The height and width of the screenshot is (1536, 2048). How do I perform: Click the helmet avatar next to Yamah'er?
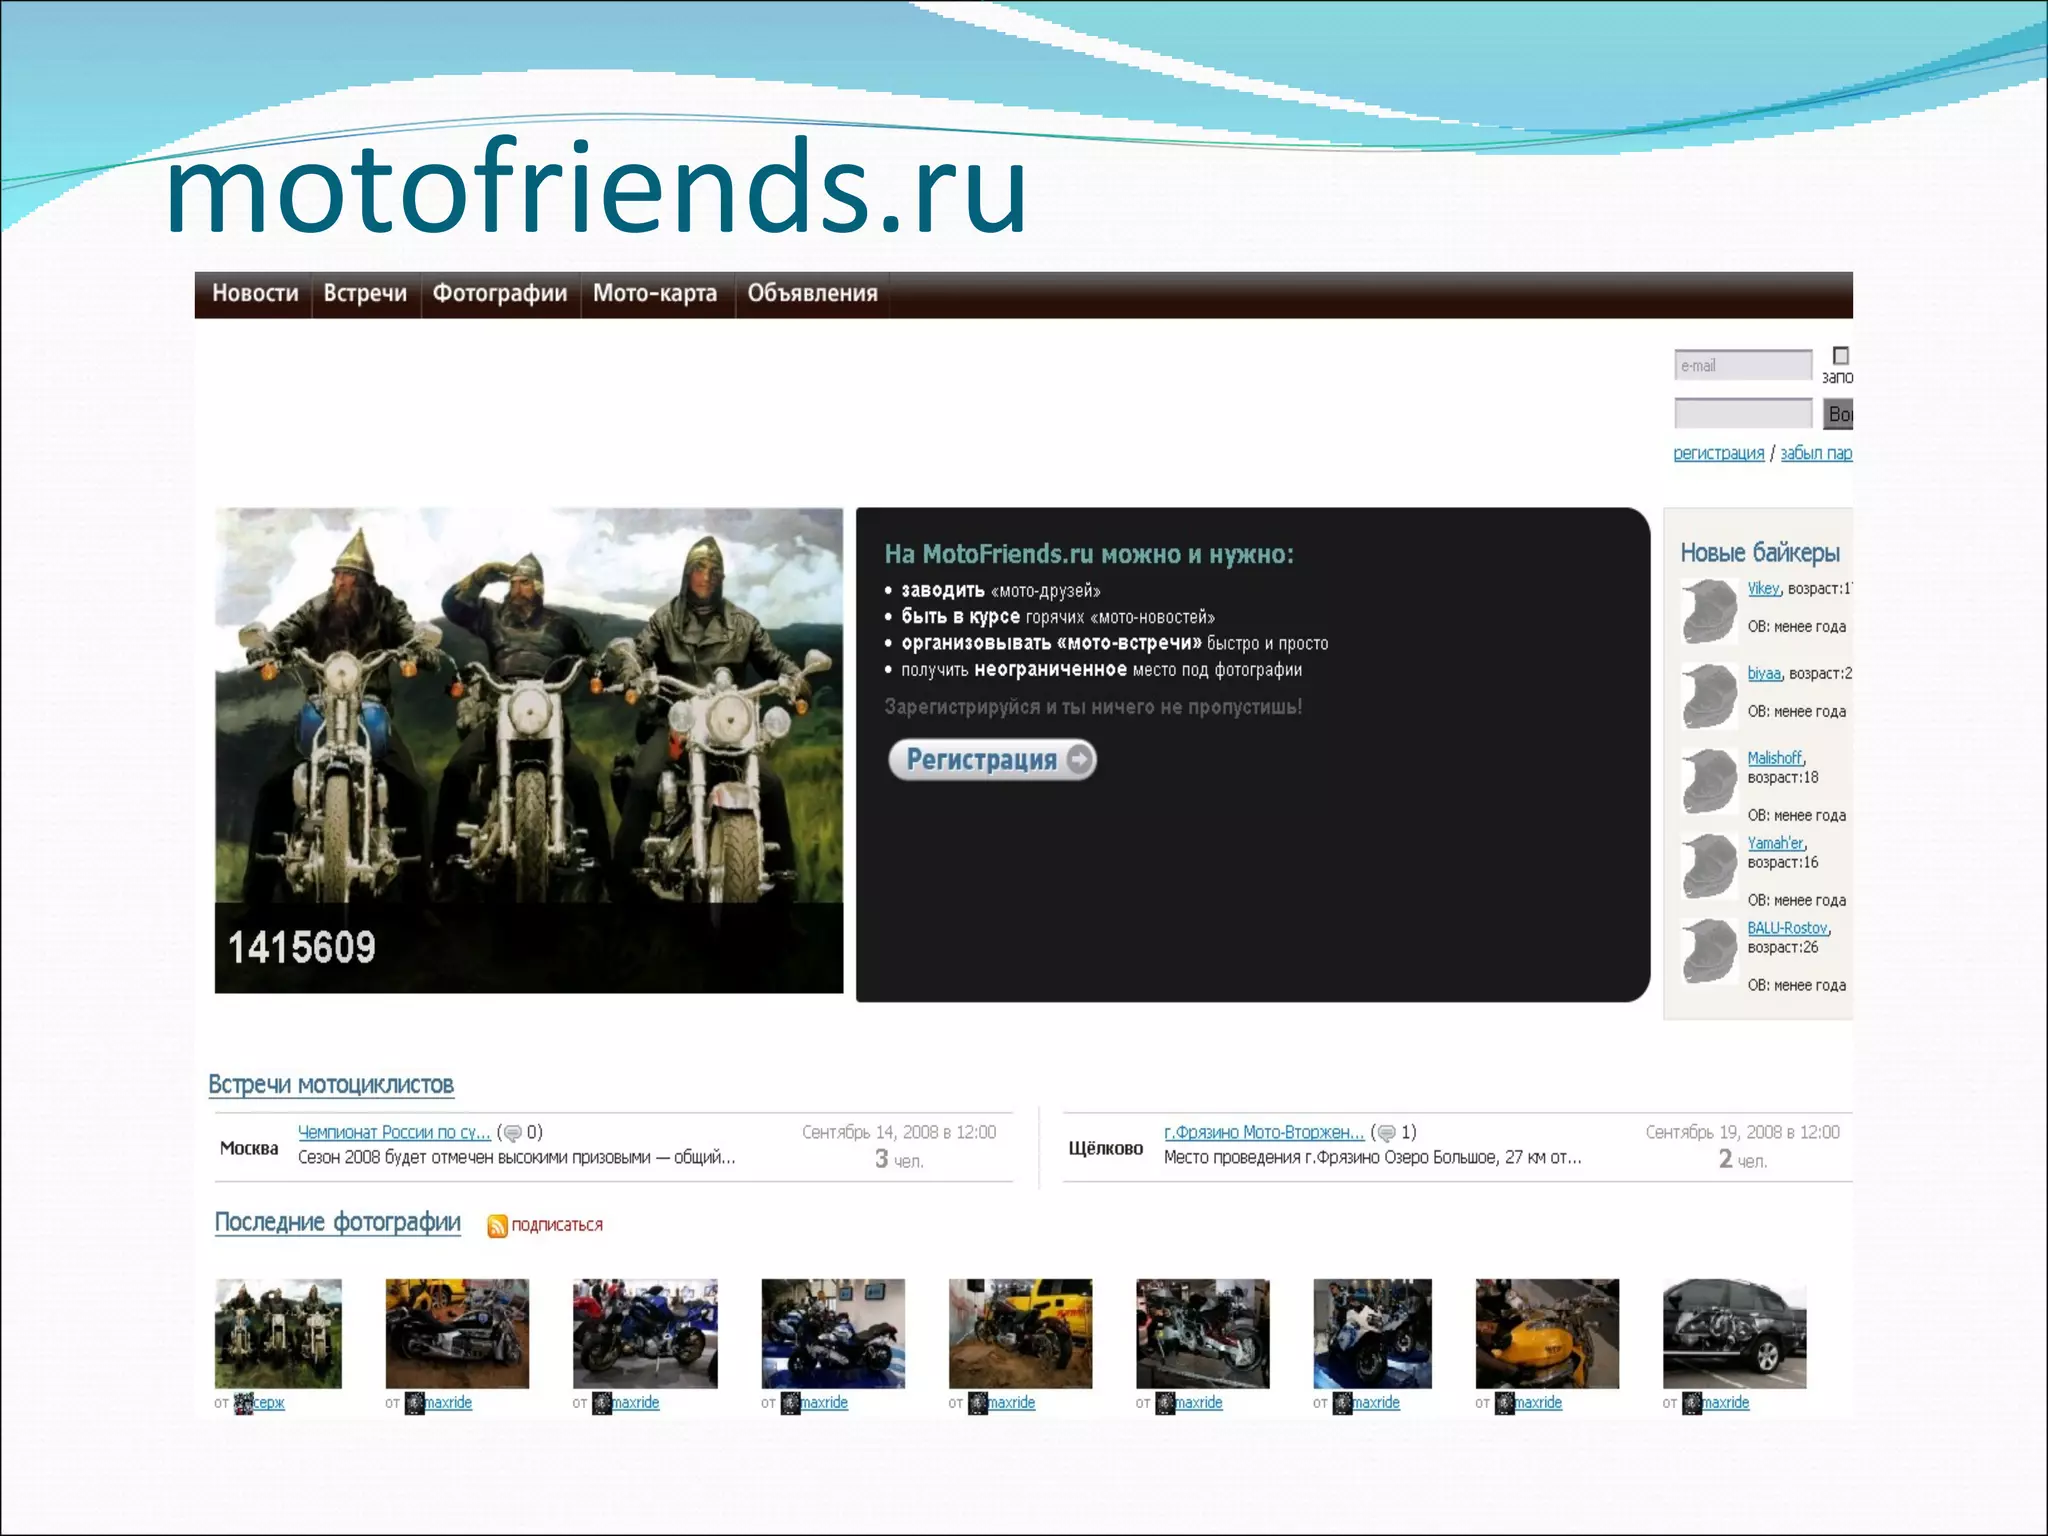point(1709,865)
